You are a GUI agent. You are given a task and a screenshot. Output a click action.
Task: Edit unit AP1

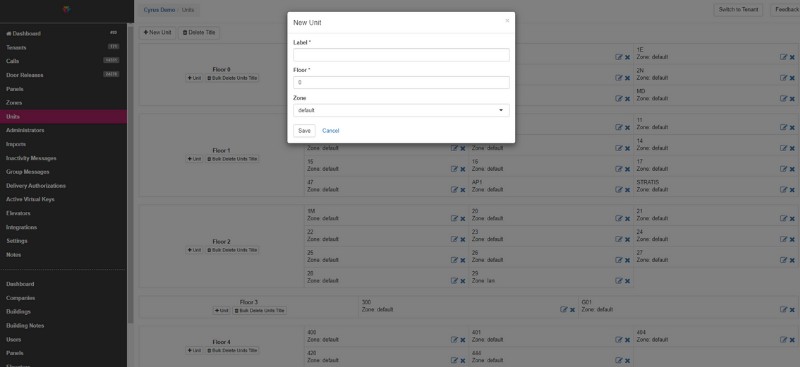click(x=618, y=190)
